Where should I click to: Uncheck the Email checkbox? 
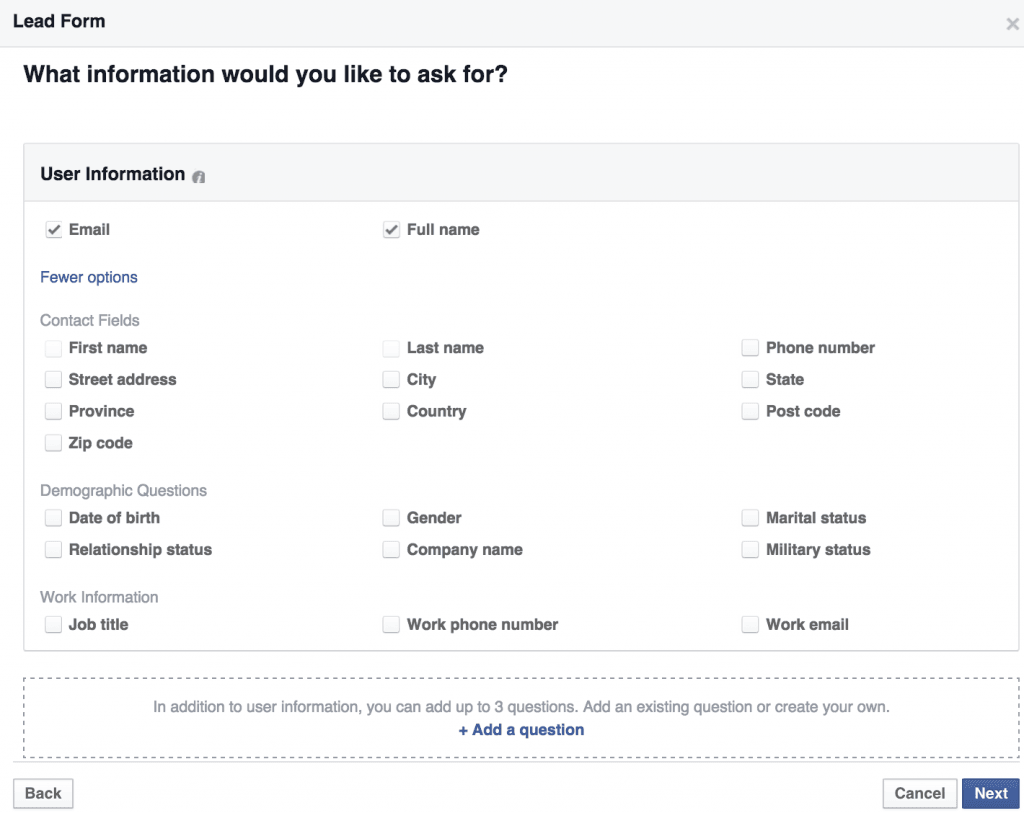point(54,230)
